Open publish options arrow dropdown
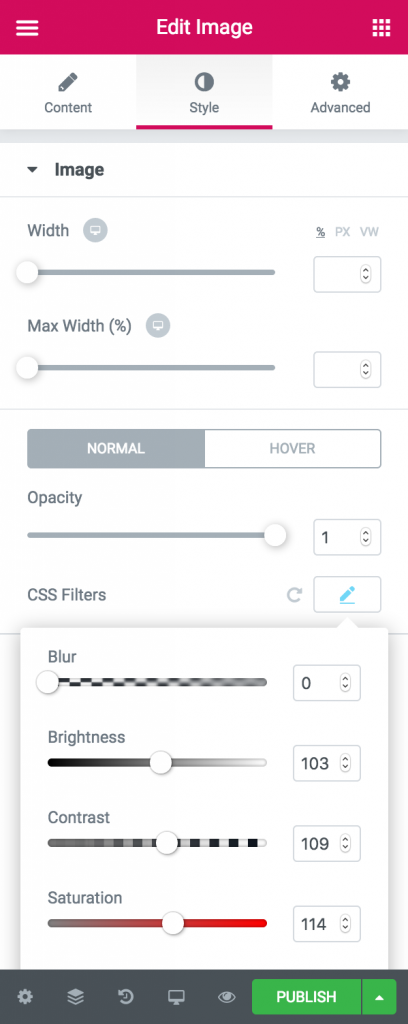Viewport: 408px width, 1024px height. pos(379,997)
